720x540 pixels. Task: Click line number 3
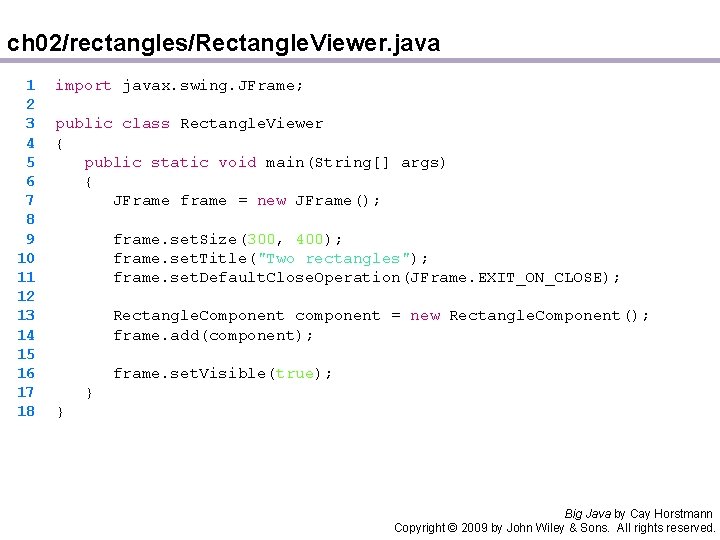30,124
